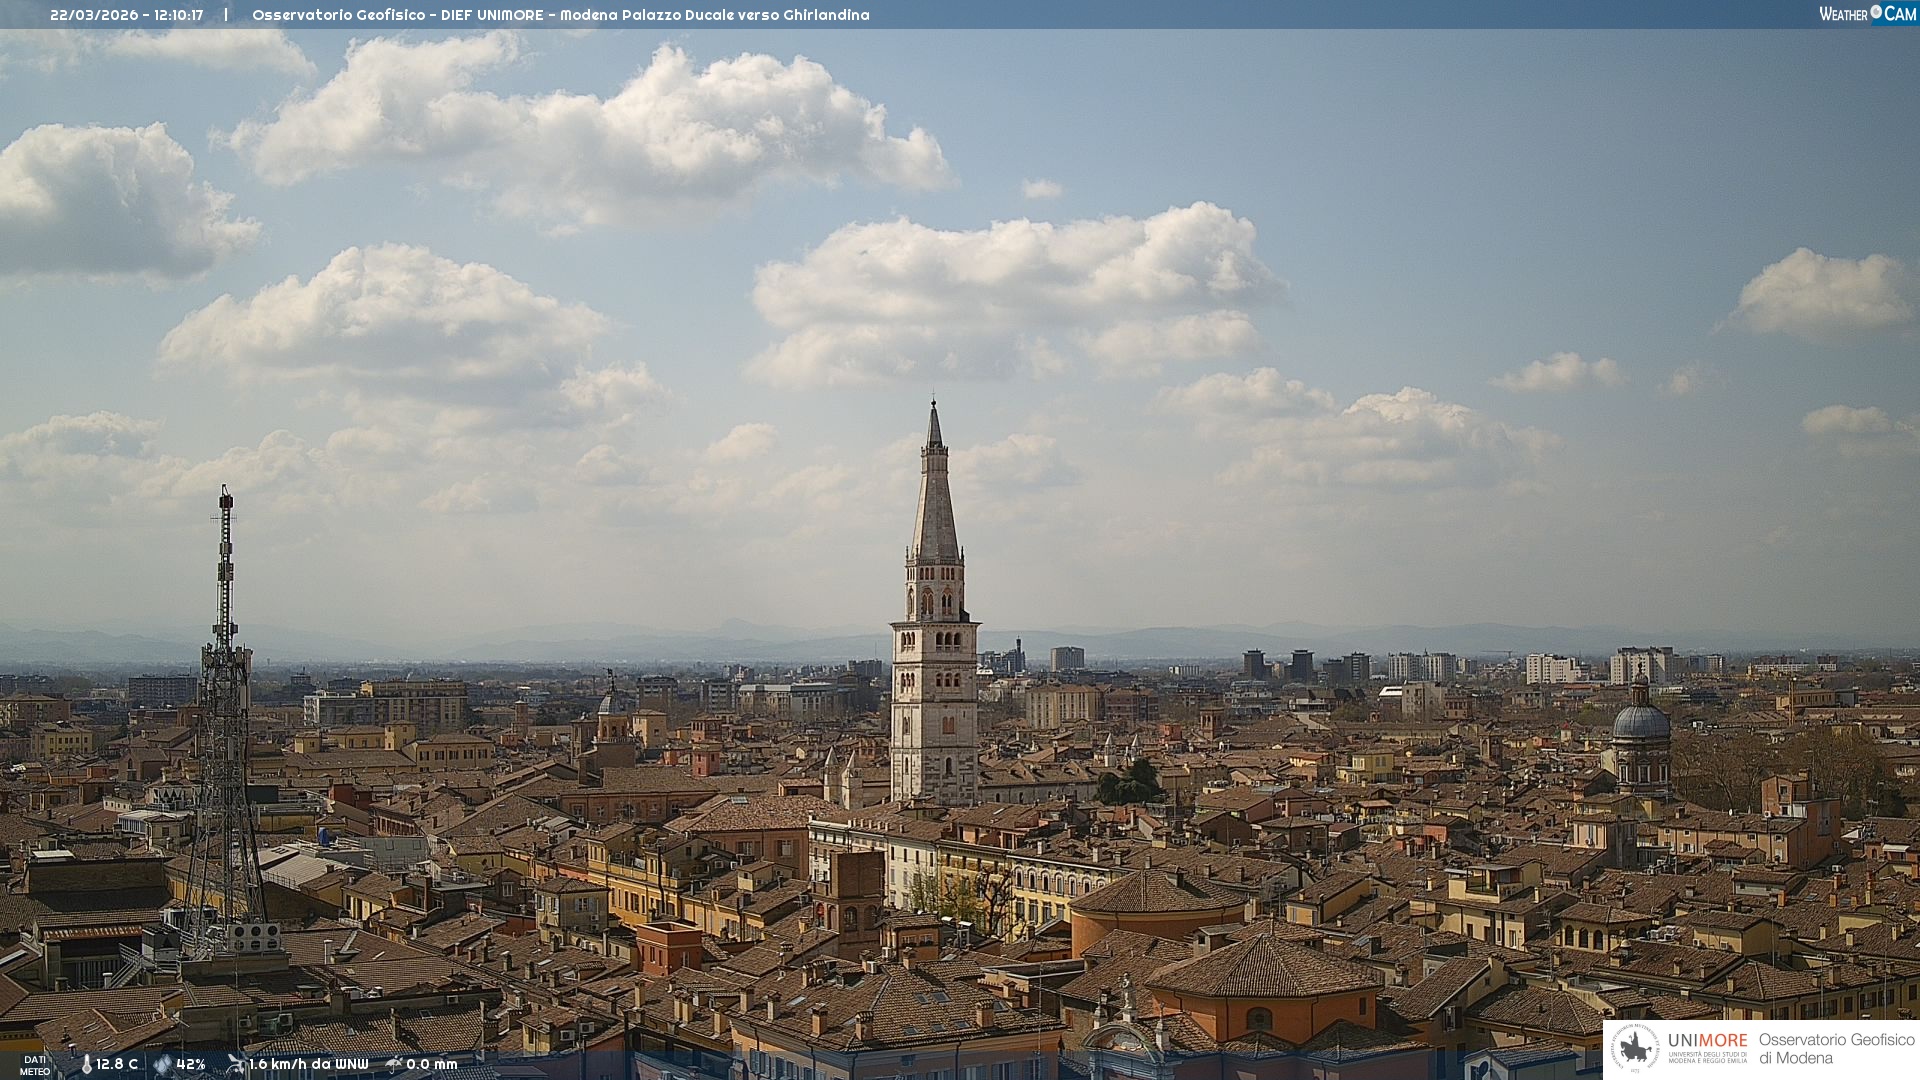Click the camera lens in WeatherCam logo
The image size is (1920, 1080).
pyautogui.click(x=1876, y=12)
